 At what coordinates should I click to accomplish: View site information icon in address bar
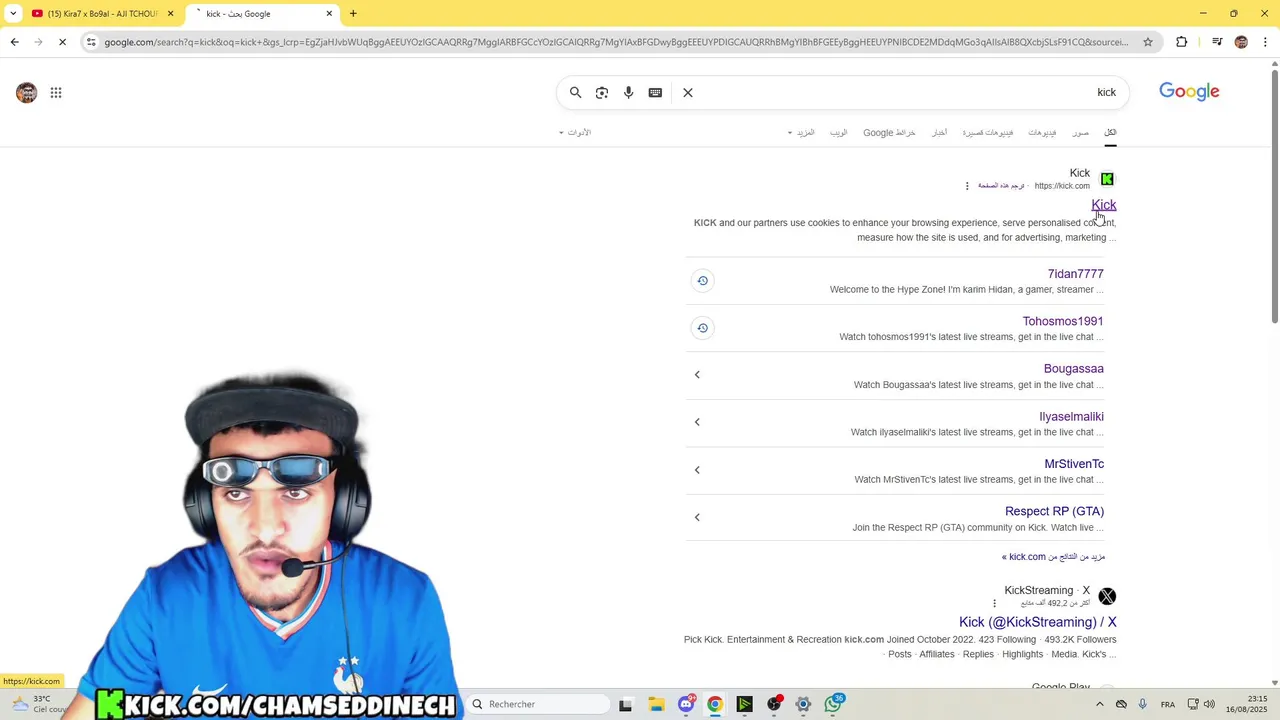pos(91,42)
